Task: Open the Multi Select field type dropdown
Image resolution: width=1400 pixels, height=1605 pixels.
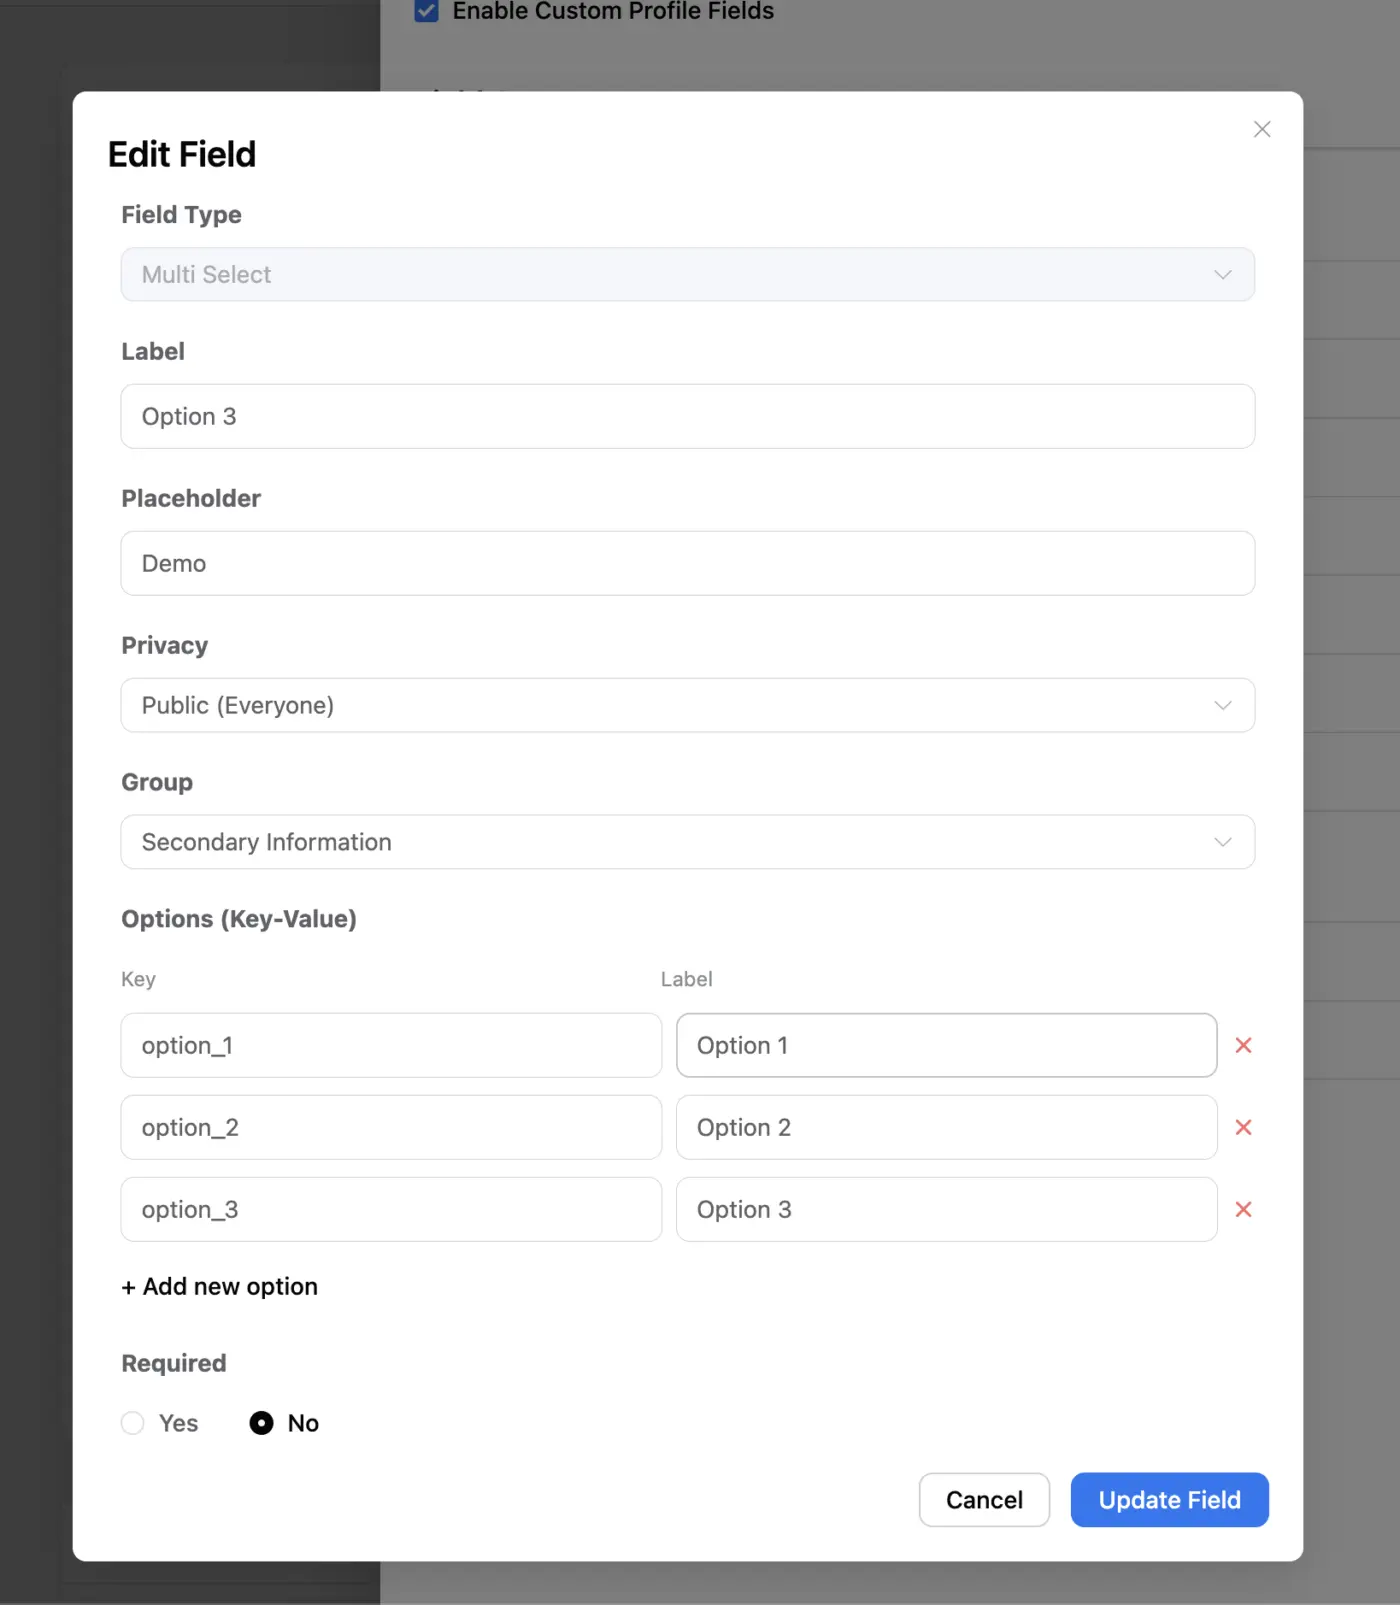Action: click(688, 274)
